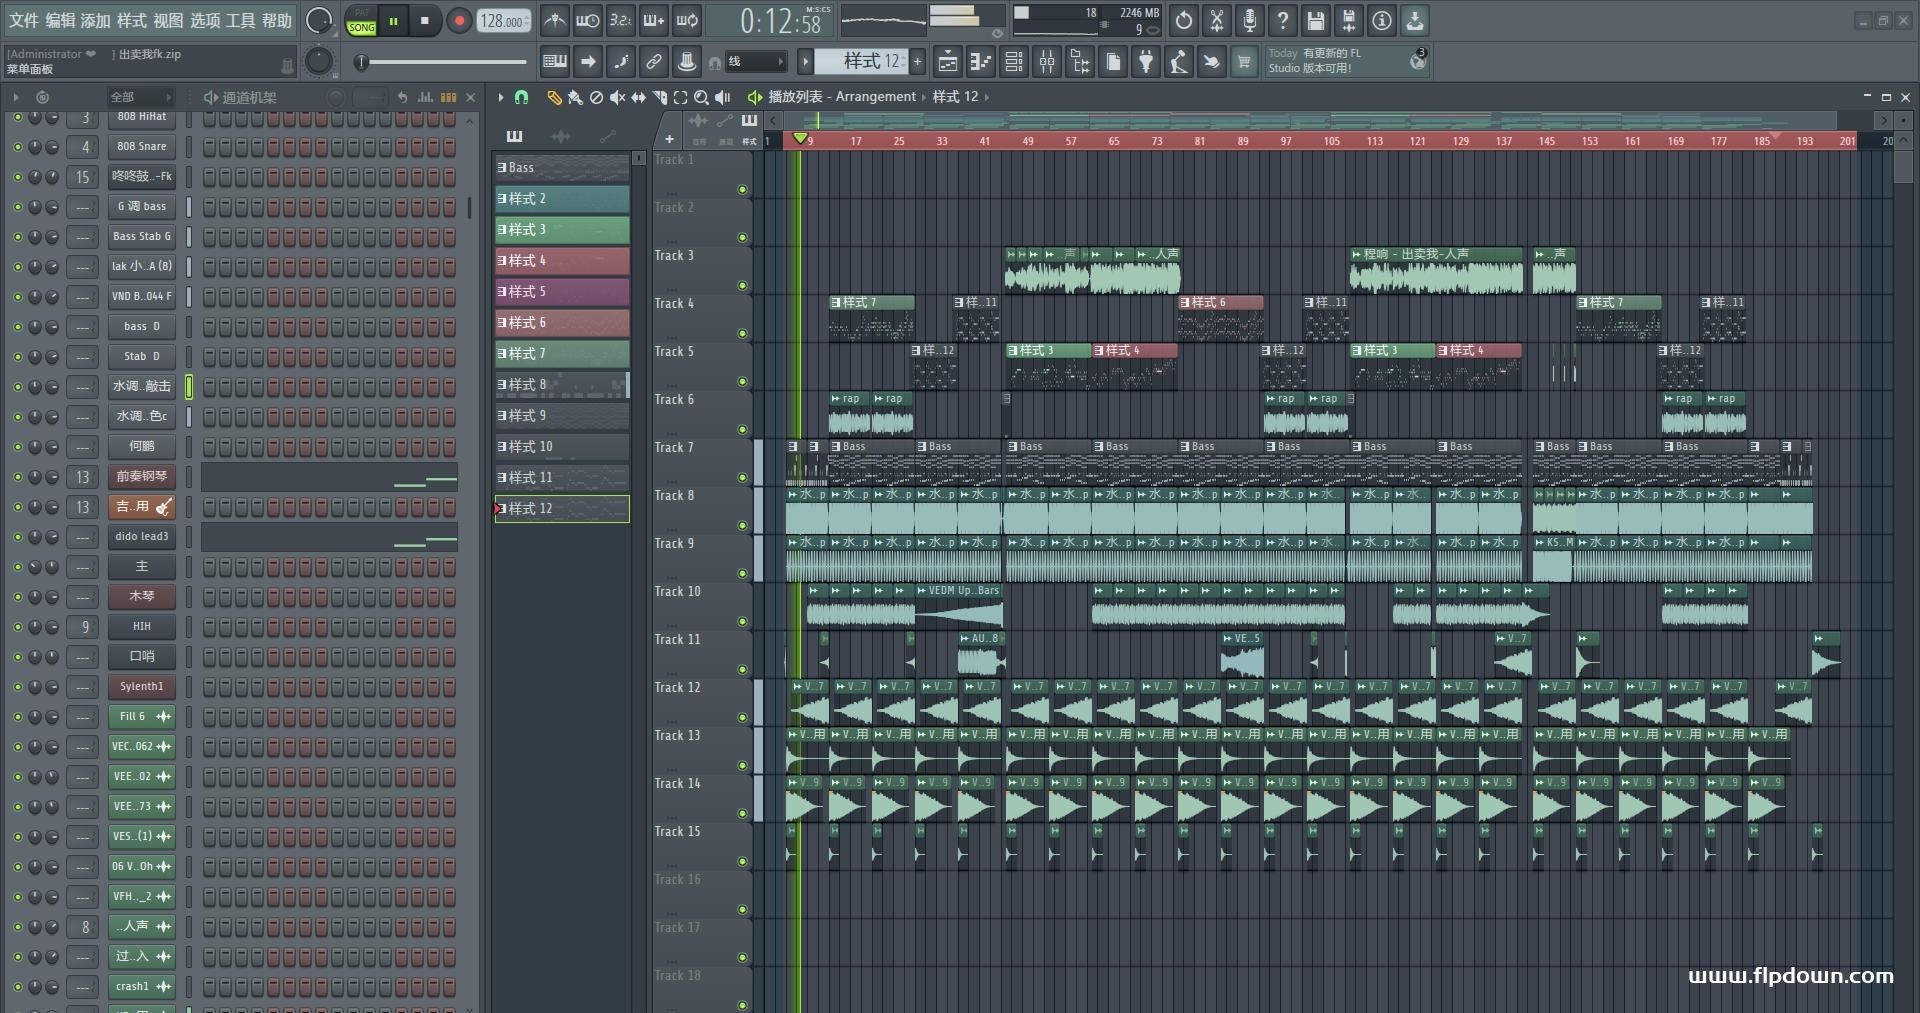
Task: Open the 全部 channel filter dropdown
Action: [x=140, y=97]
